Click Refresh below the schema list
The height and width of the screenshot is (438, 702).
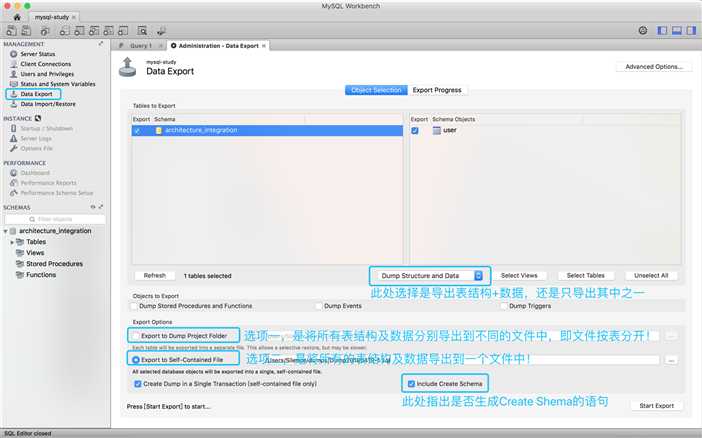coord(154,276)
